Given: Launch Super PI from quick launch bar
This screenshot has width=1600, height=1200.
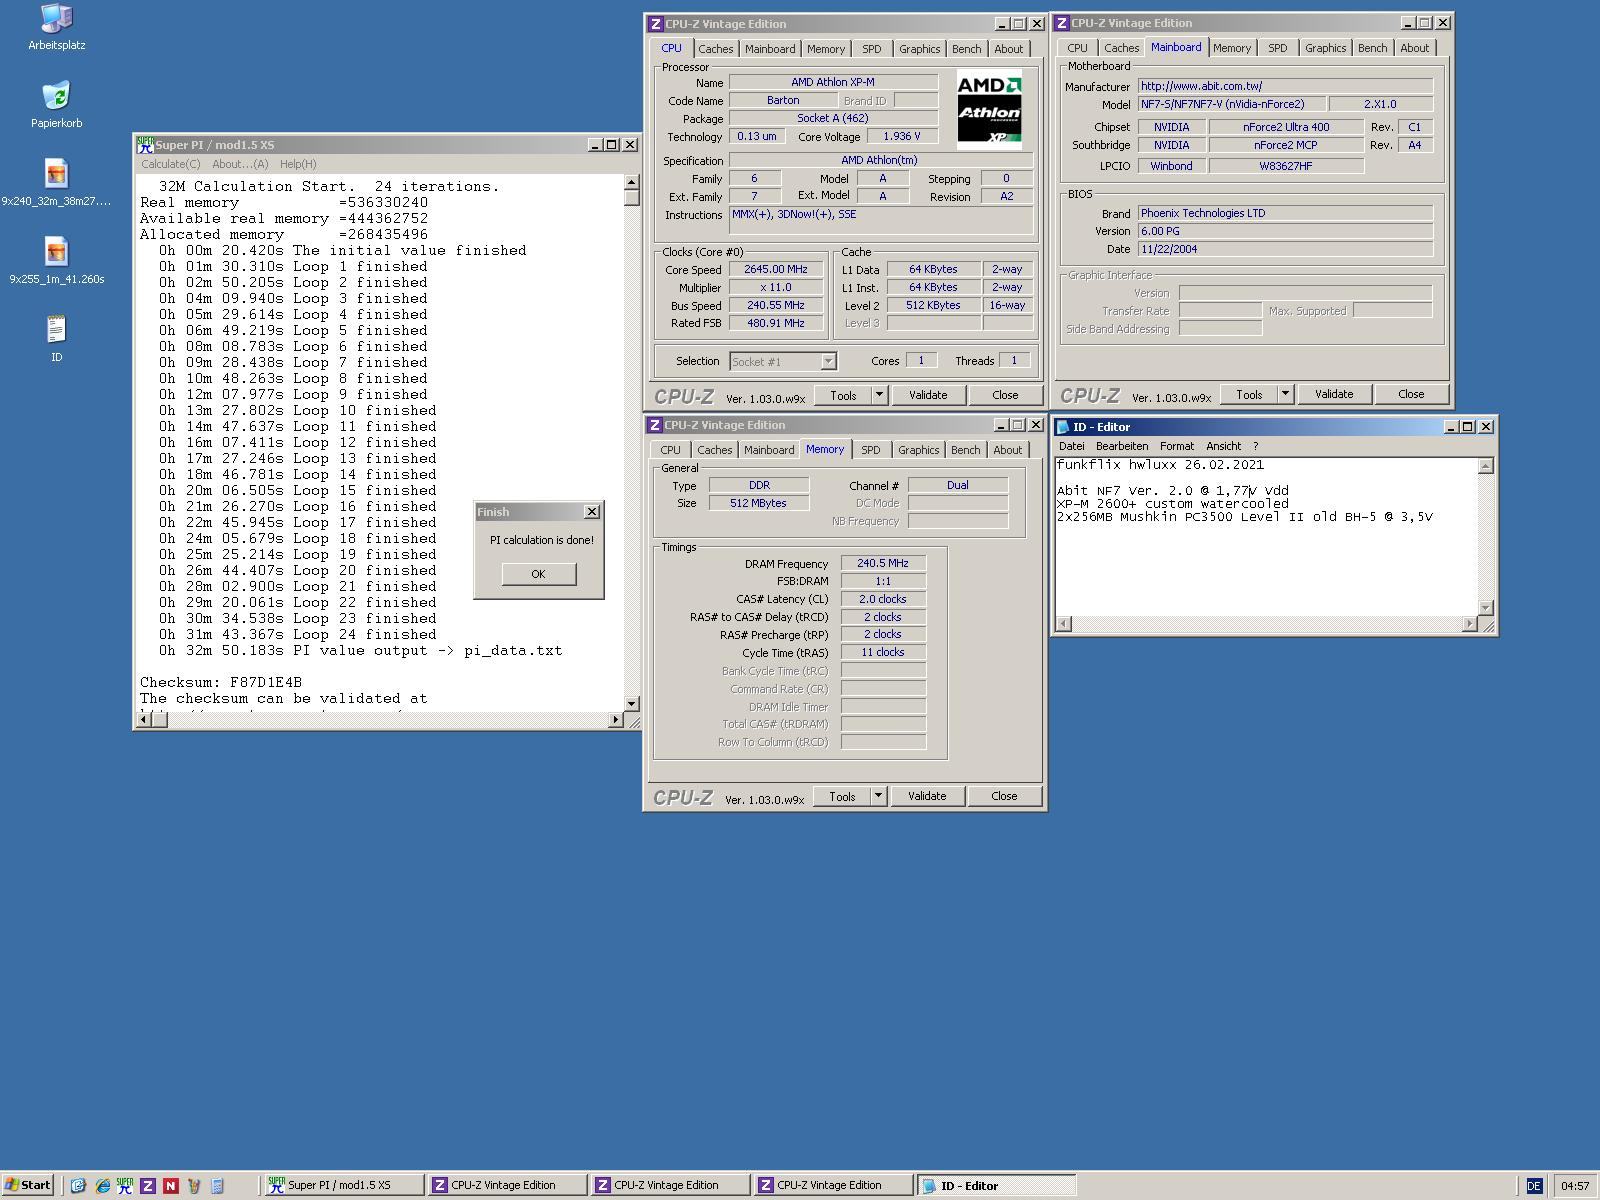Looking at the screenshot, I should point(125,1186).
